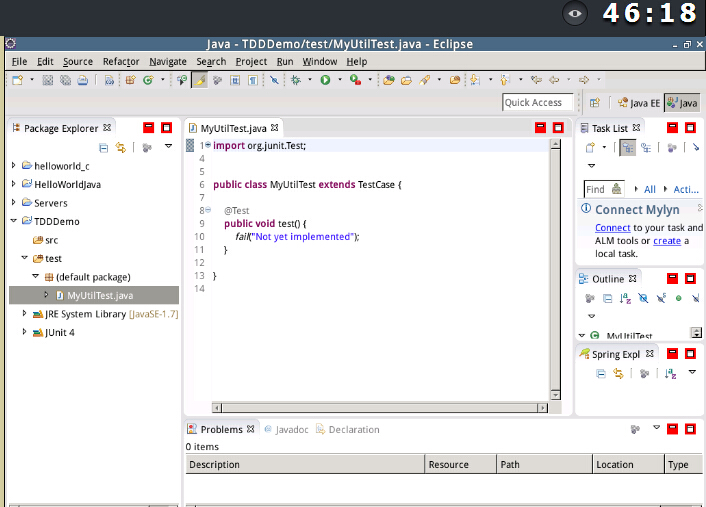Screen dimensions: 706x507
Task: Open the Source menu
Action: pos(78,61)
